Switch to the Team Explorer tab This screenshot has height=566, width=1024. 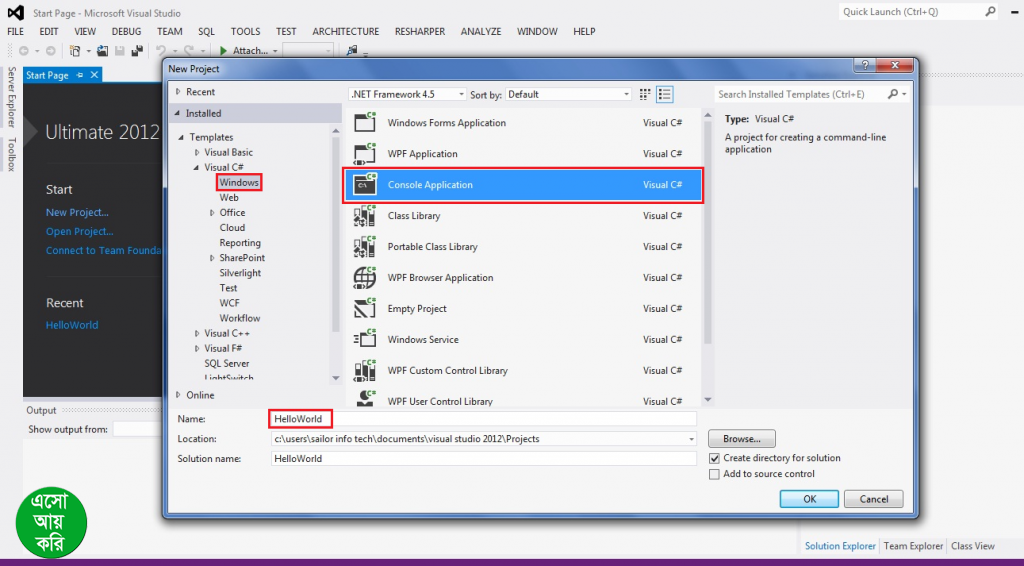point(912,546)
